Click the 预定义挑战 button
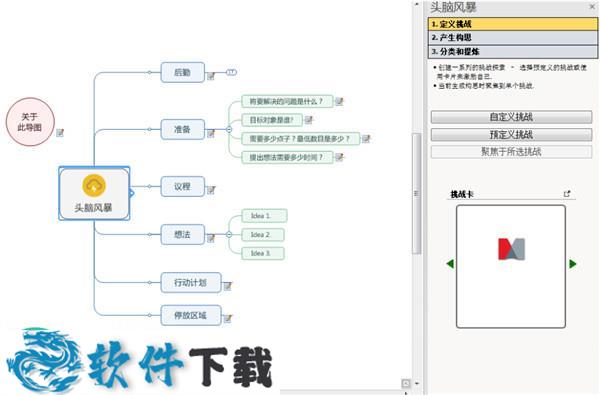The width and height of the screenshot is (600, 395). 511,134
